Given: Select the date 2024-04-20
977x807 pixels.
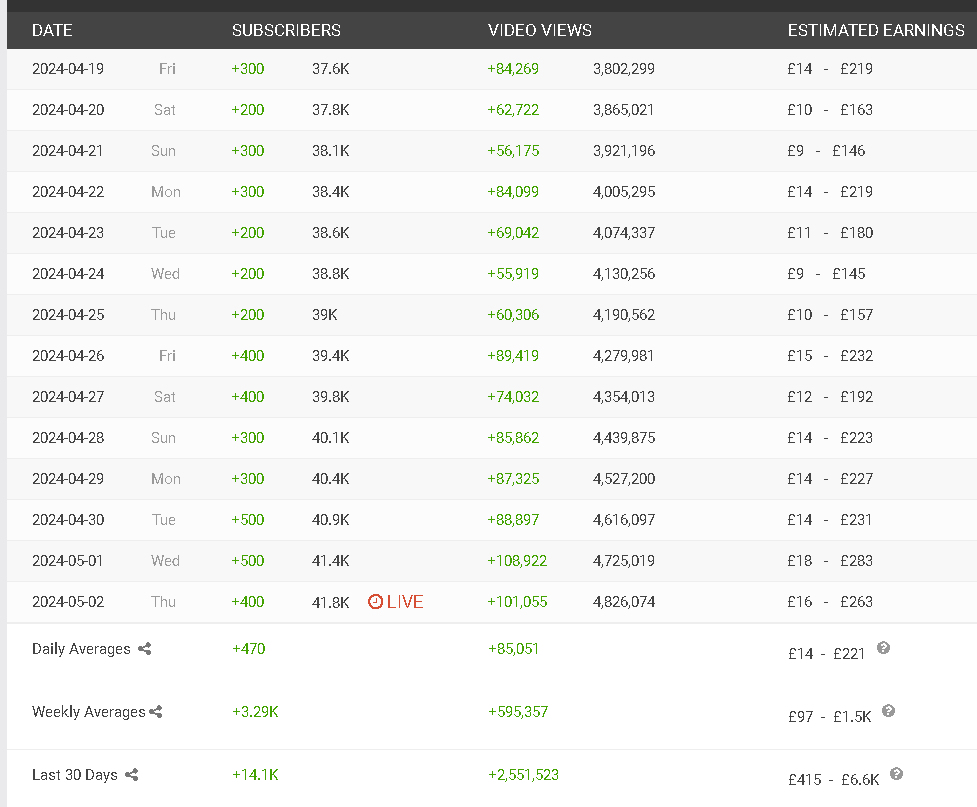Looking at the screenshot, I should click(68, 110).
